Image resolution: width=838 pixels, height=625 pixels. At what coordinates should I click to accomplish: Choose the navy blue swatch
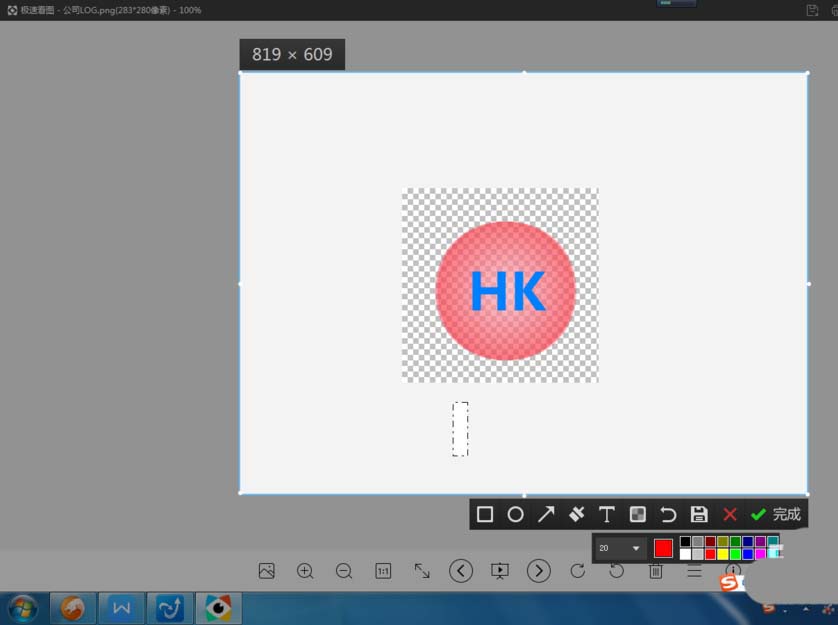[x=748, y=542]
